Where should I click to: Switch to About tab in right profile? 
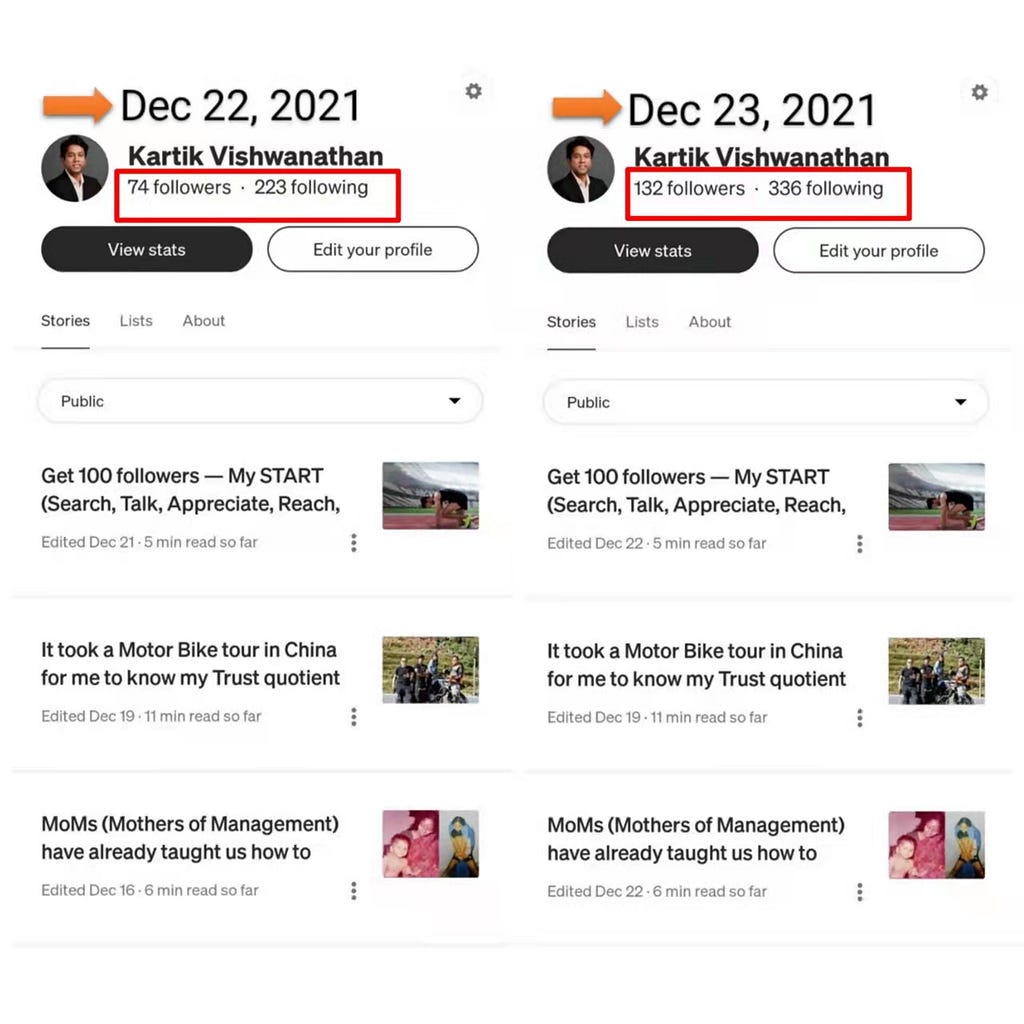click(x=710, y=322)
